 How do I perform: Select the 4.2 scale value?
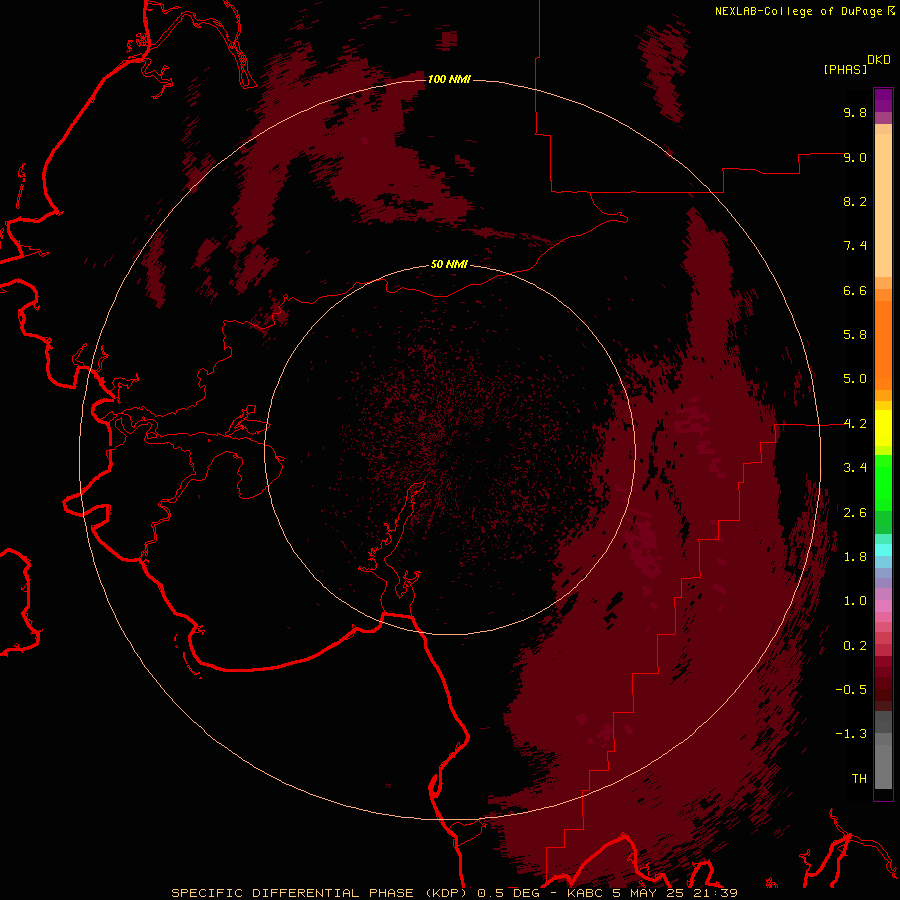pyautogui.click(x=855, y=424)
